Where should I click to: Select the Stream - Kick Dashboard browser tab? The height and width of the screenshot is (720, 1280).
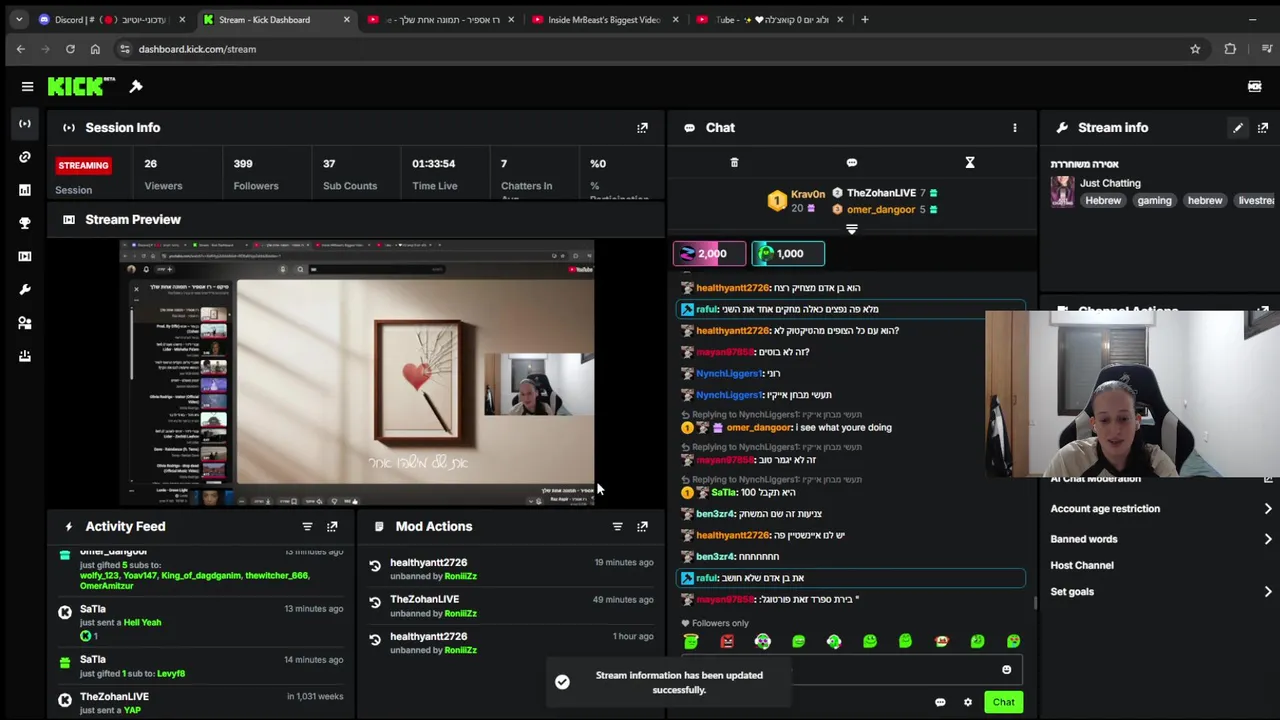pos(275,19)
